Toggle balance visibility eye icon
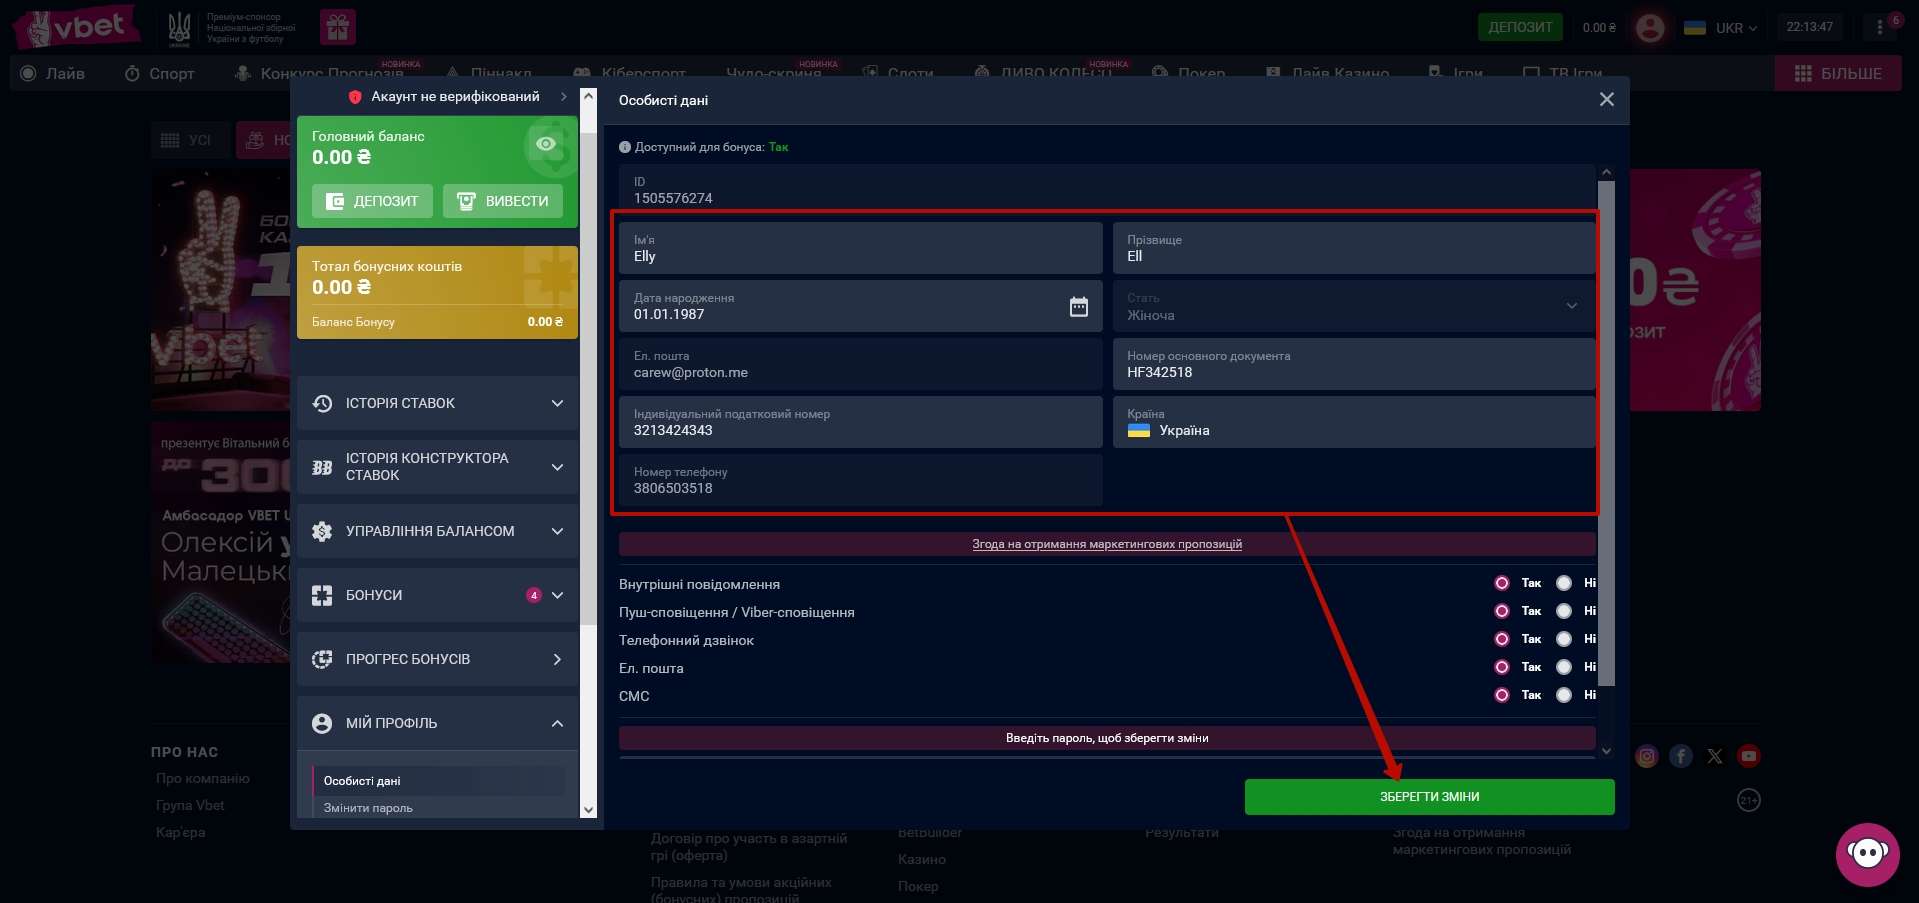The width and height of the screenshot is (1919, 903). [x=546, y=145]
